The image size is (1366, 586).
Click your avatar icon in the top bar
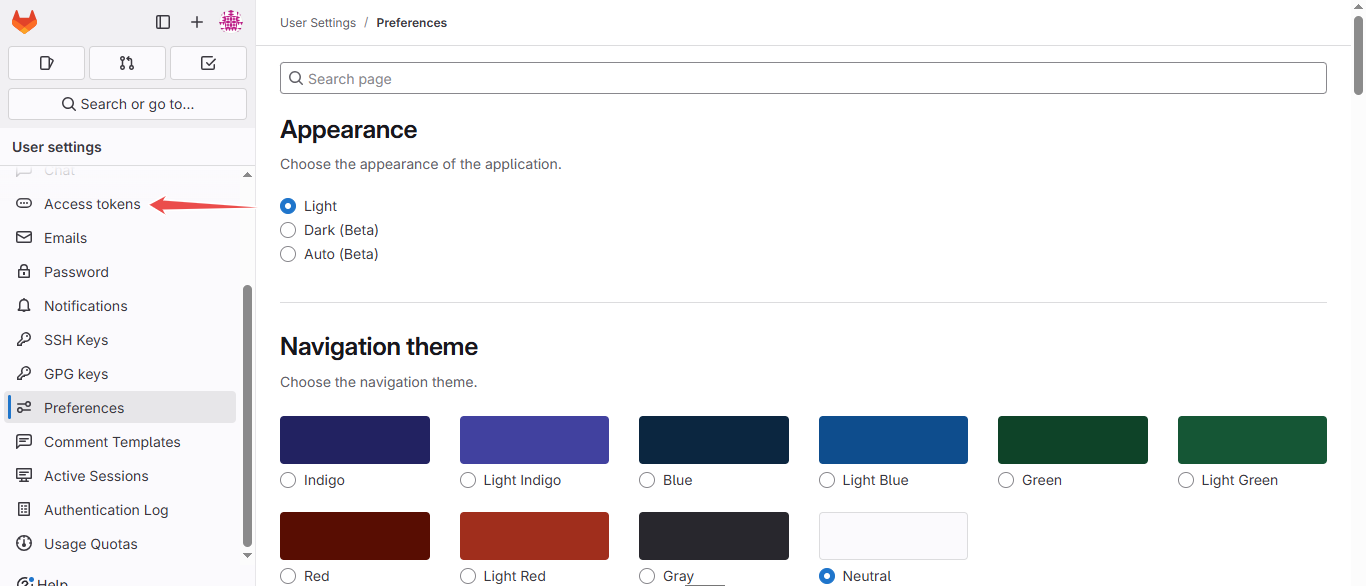tap(231, 21)
